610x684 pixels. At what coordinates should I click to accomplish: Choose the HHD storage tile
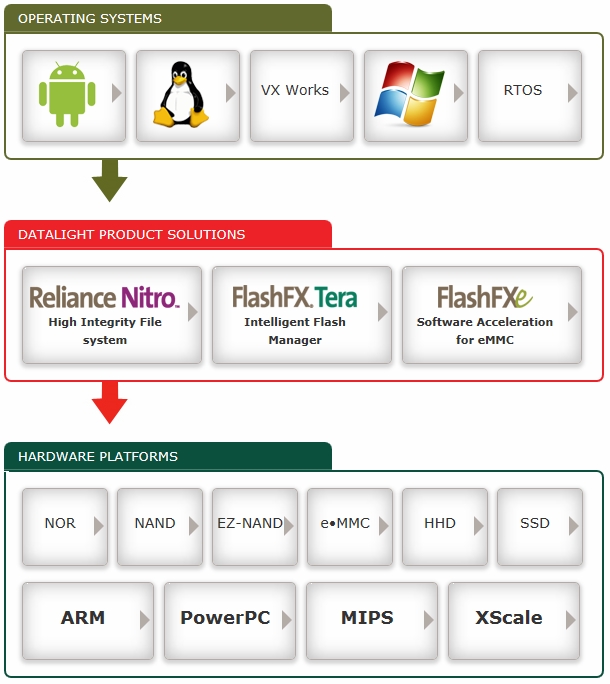[x=445, y=527]
